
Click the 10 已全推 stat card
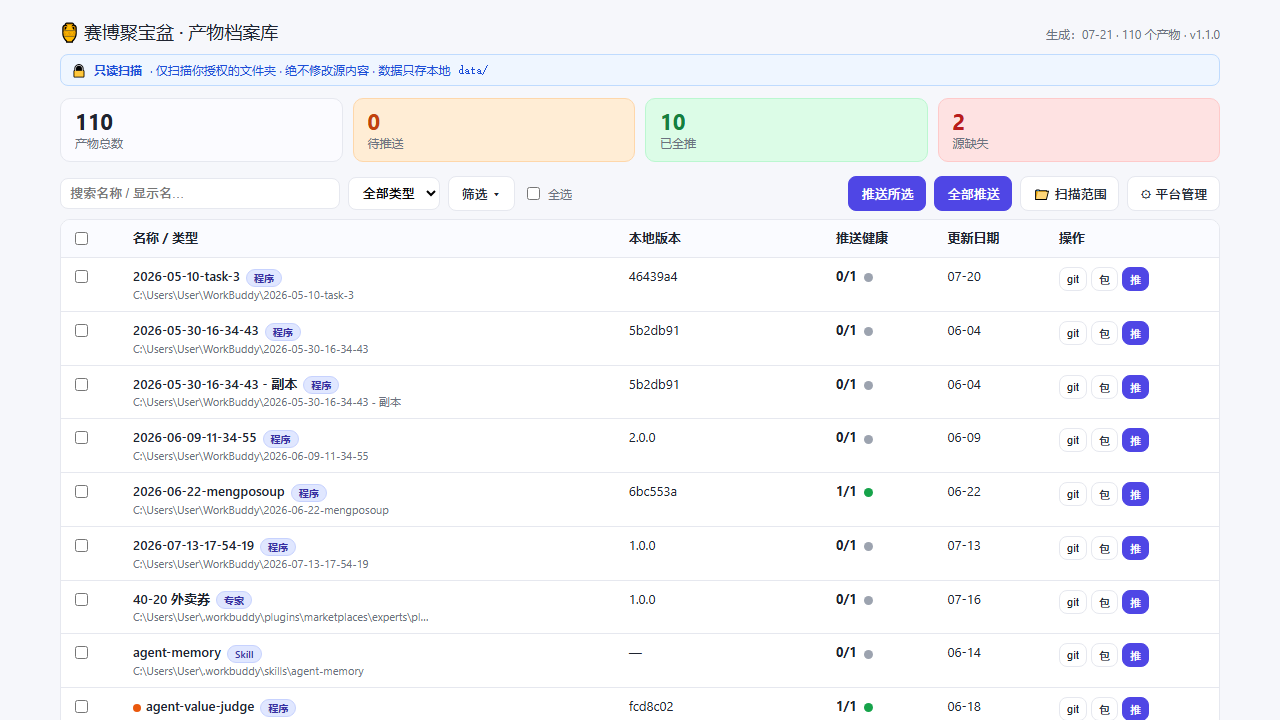pos(786,130)
